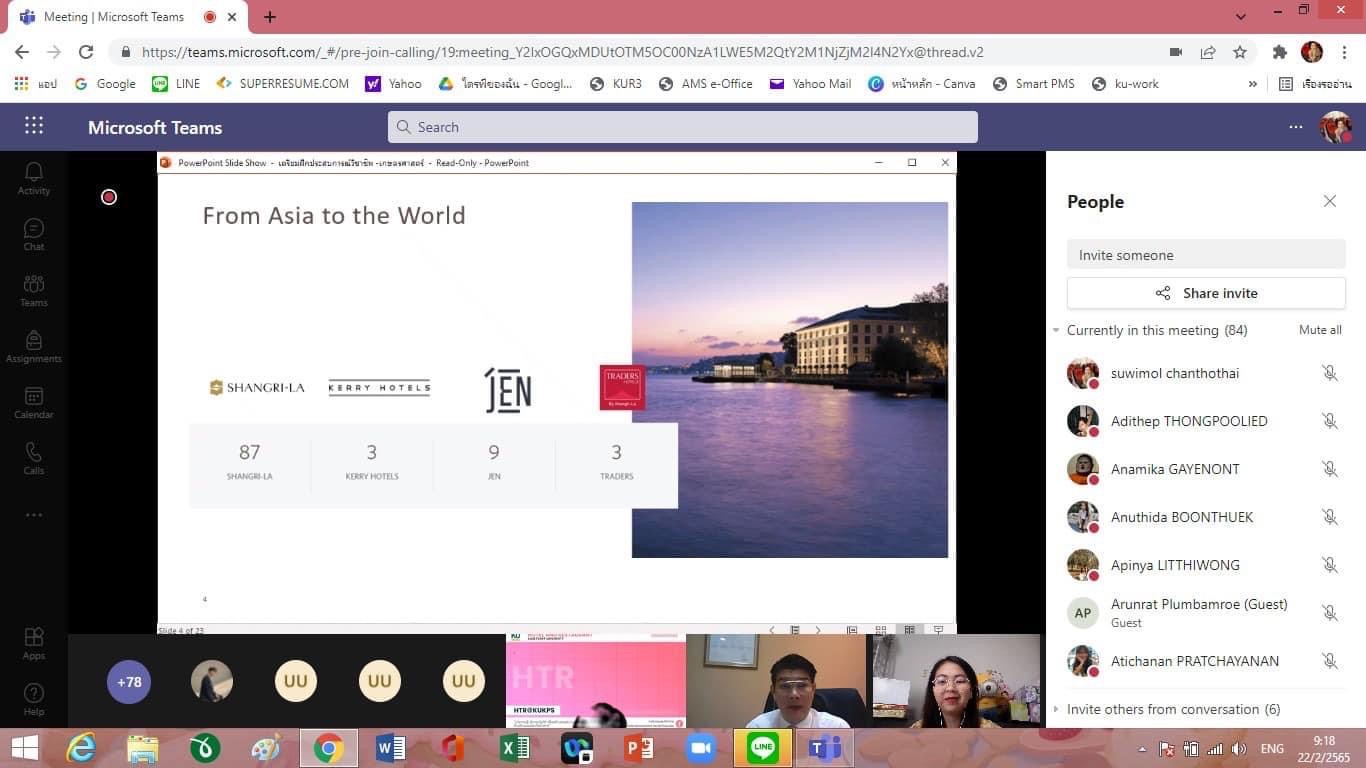Screen dimensions: 1366x768
Task: Open the Activity feed in Teams sidebar
Action: click(x=33, y=179)
